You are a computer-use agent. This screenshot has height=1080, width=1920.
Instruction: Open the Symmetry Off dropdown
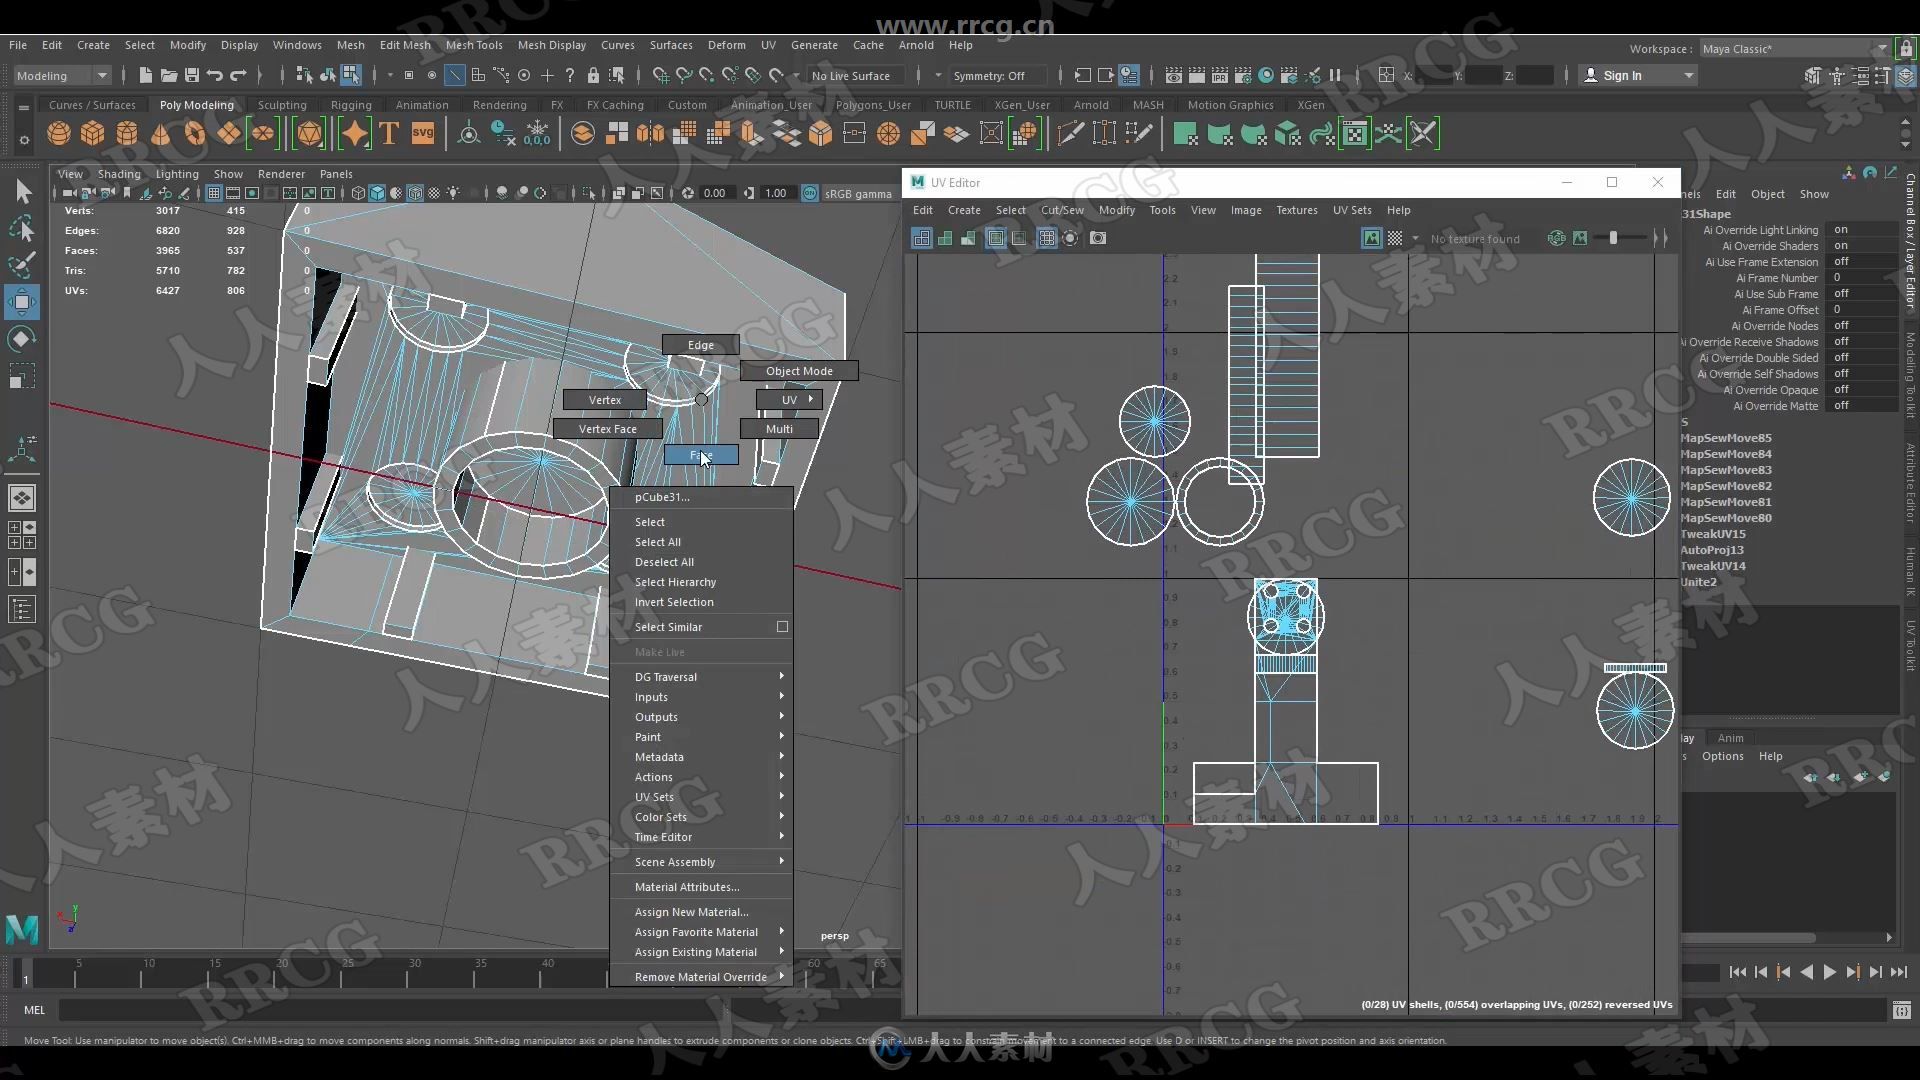click(997, 75)
